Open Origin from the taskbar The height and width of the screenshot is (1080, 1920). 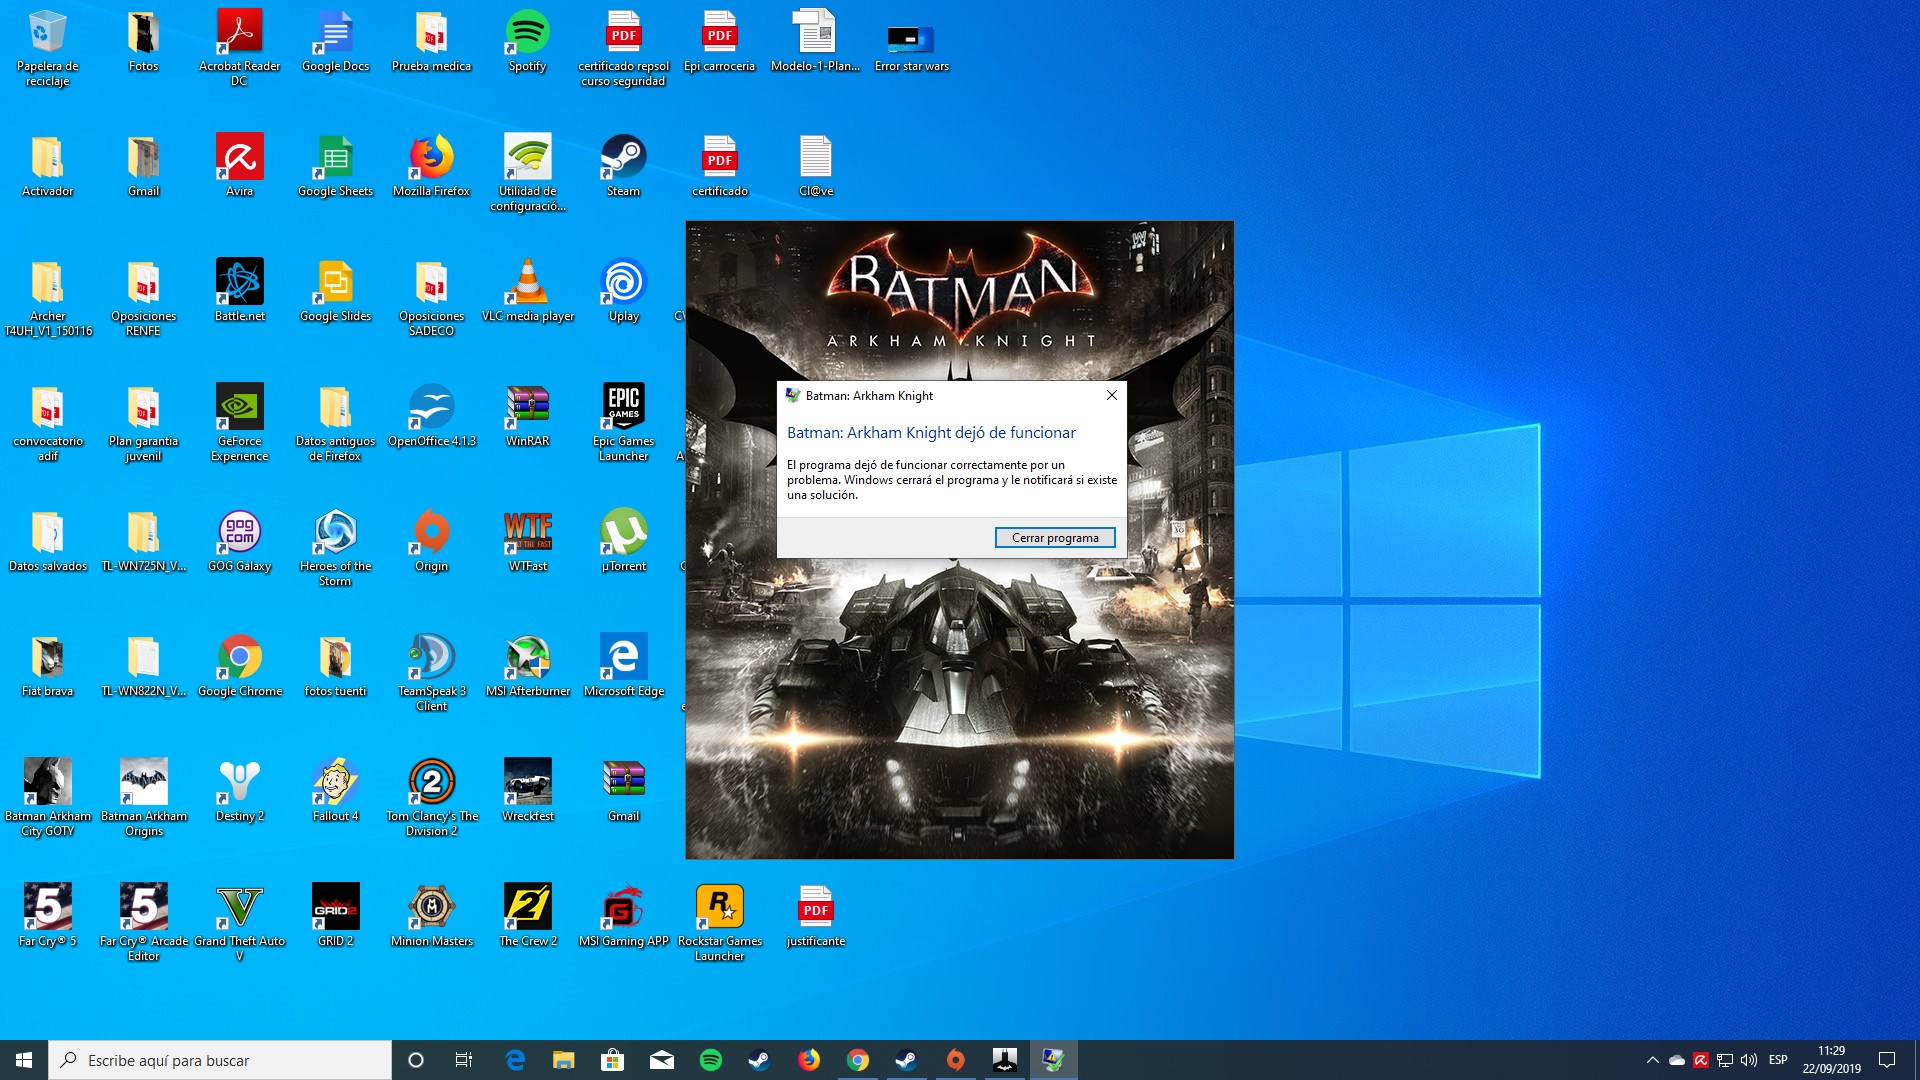pos(956,1060)
